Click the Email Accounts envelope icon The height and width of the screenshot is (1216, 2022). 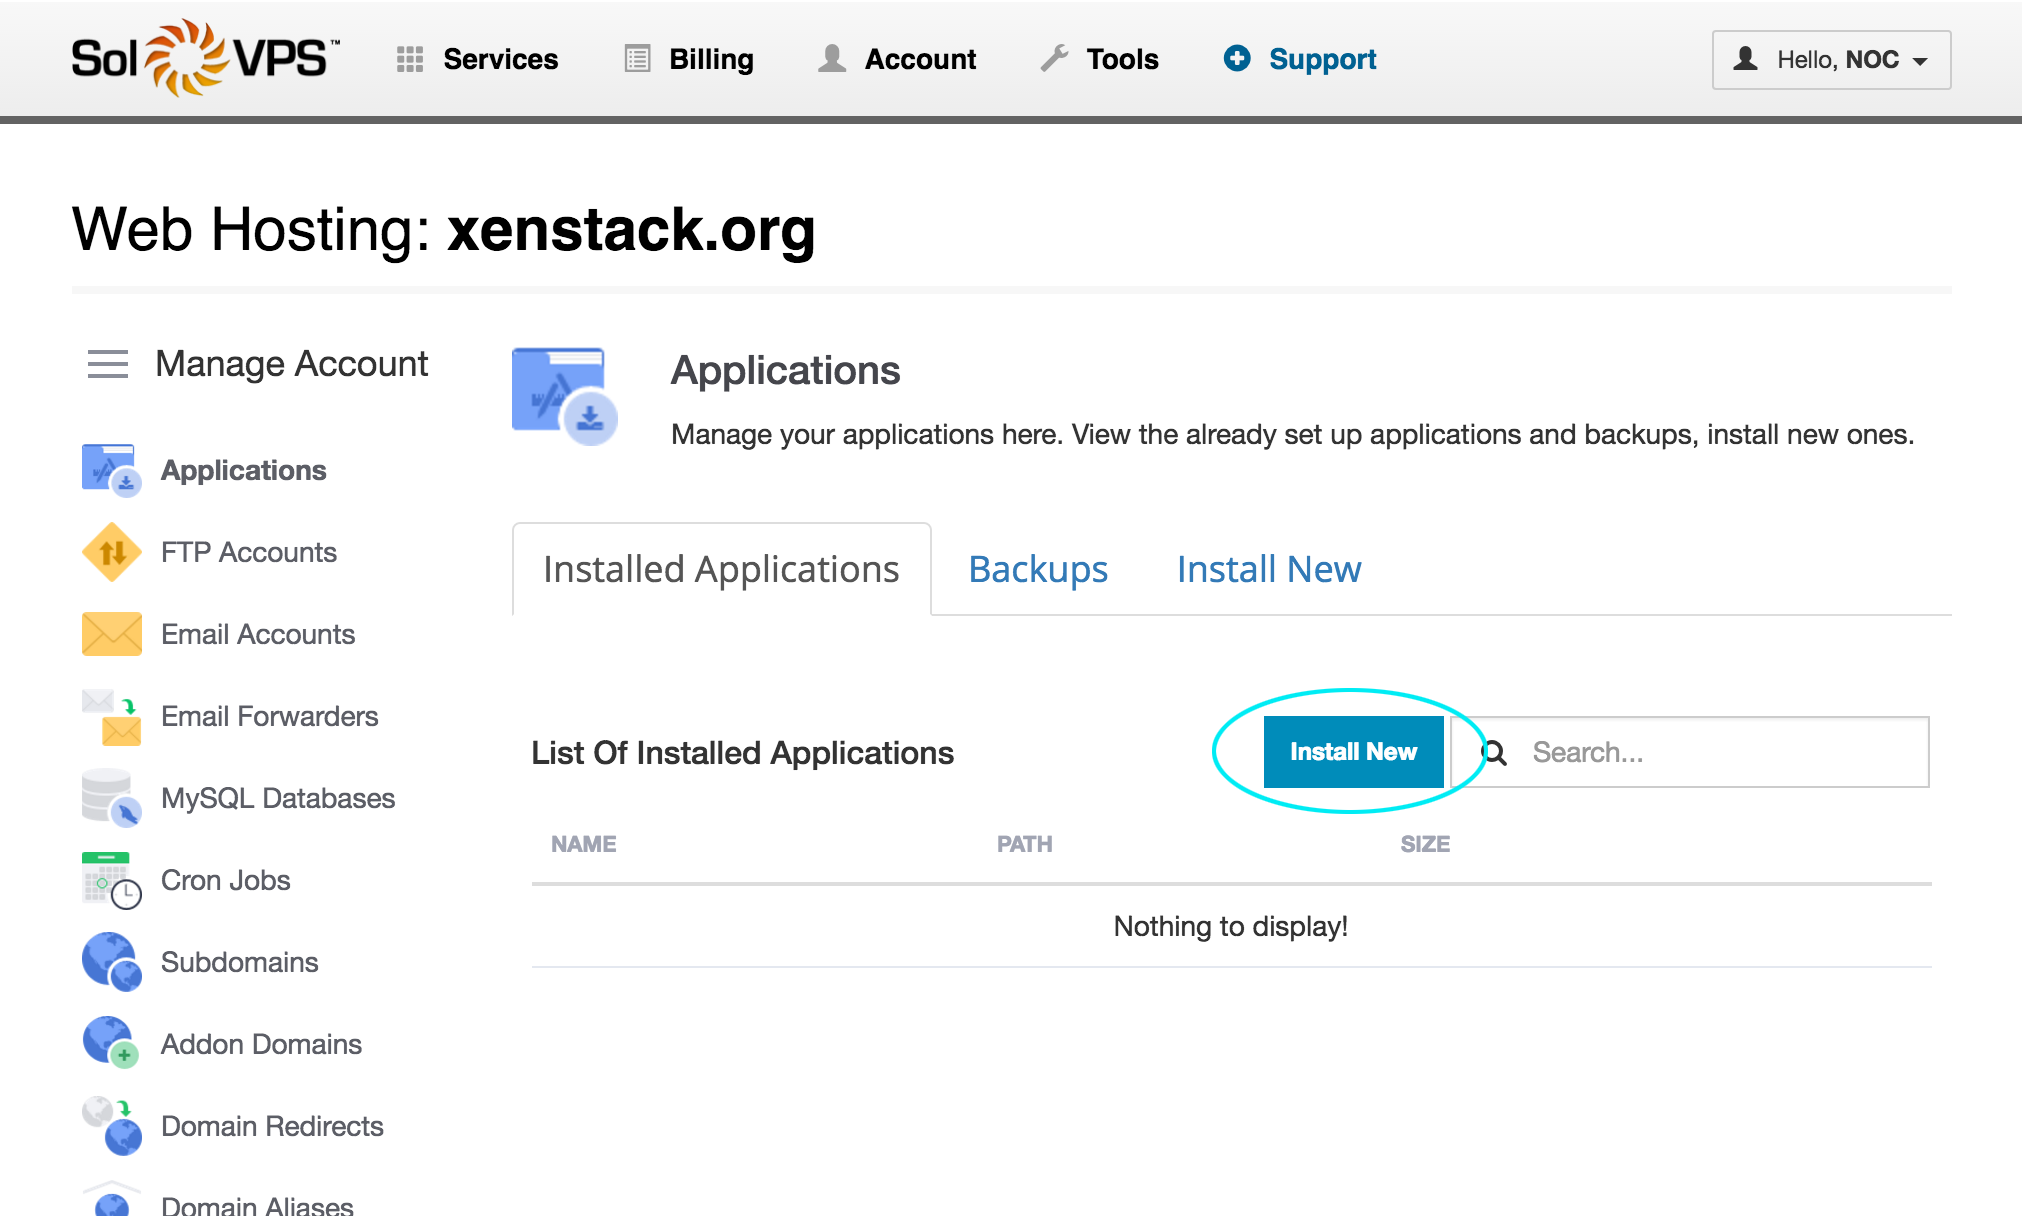click(x=111, y=634)
